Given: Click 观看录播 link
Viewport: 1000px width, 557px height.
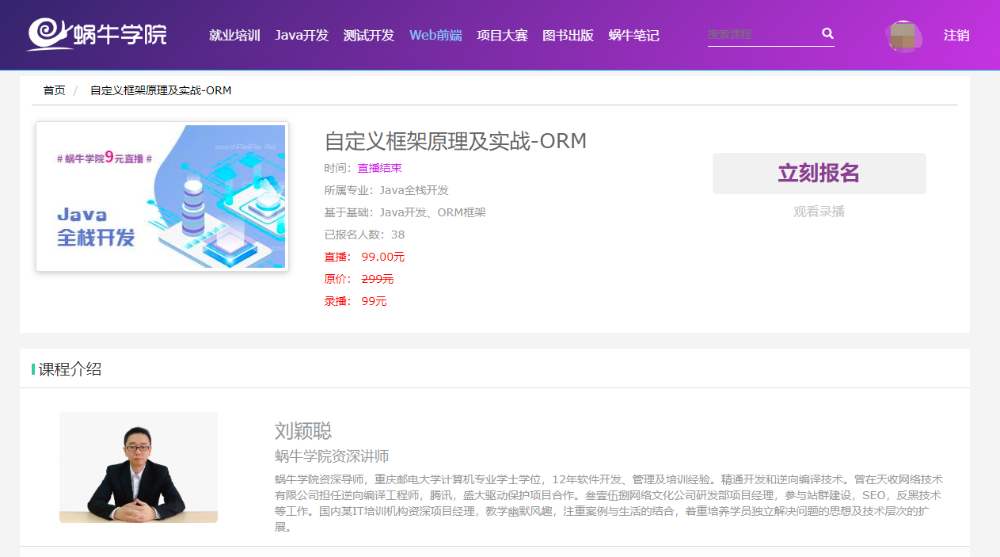Looking at the screenshot, I should 819,211.
